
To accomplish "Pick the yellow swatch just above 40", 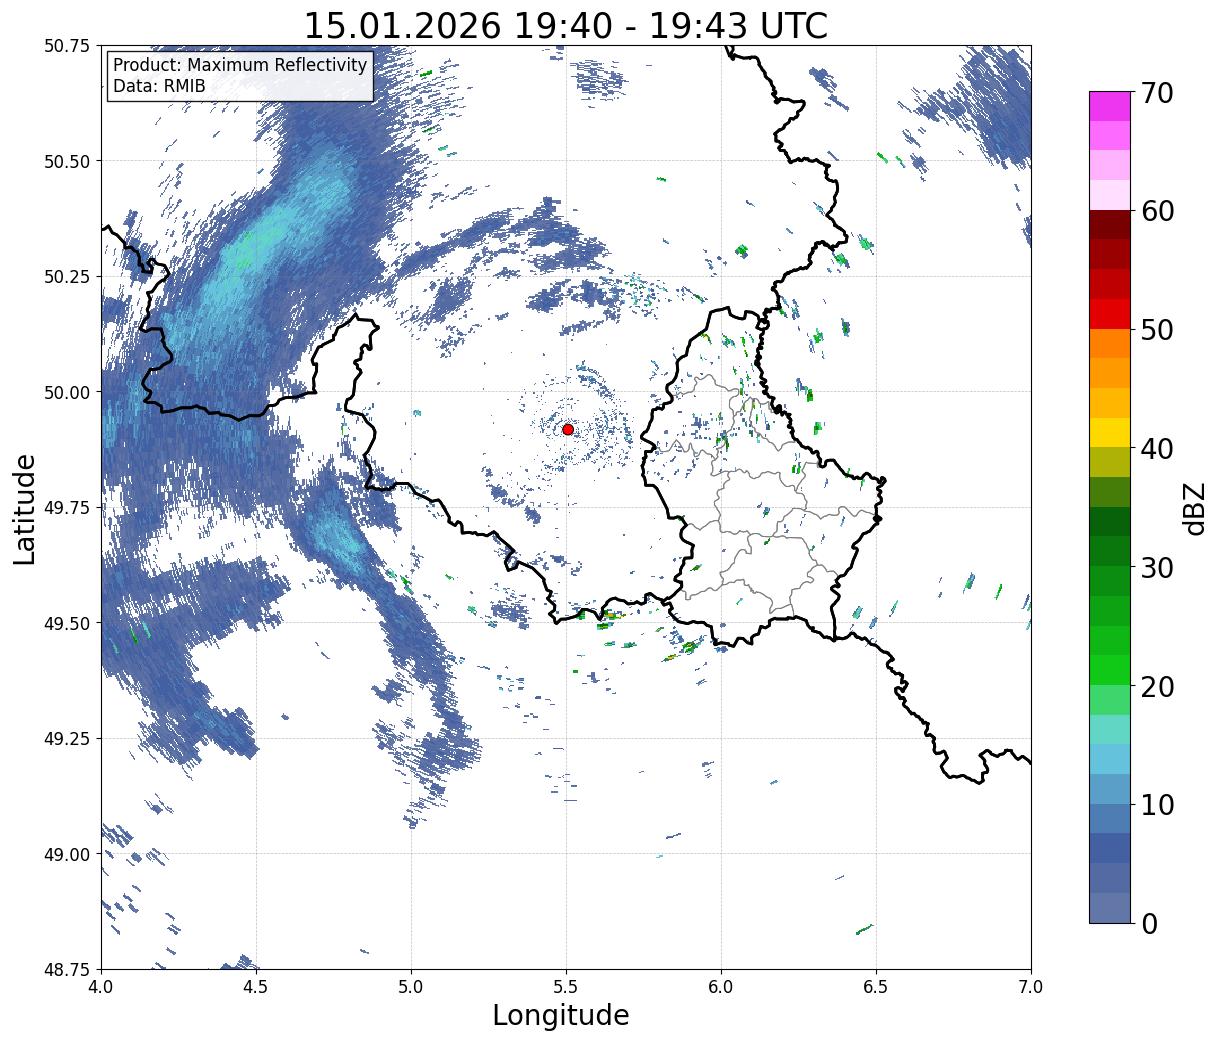I will click(1110, 432).
